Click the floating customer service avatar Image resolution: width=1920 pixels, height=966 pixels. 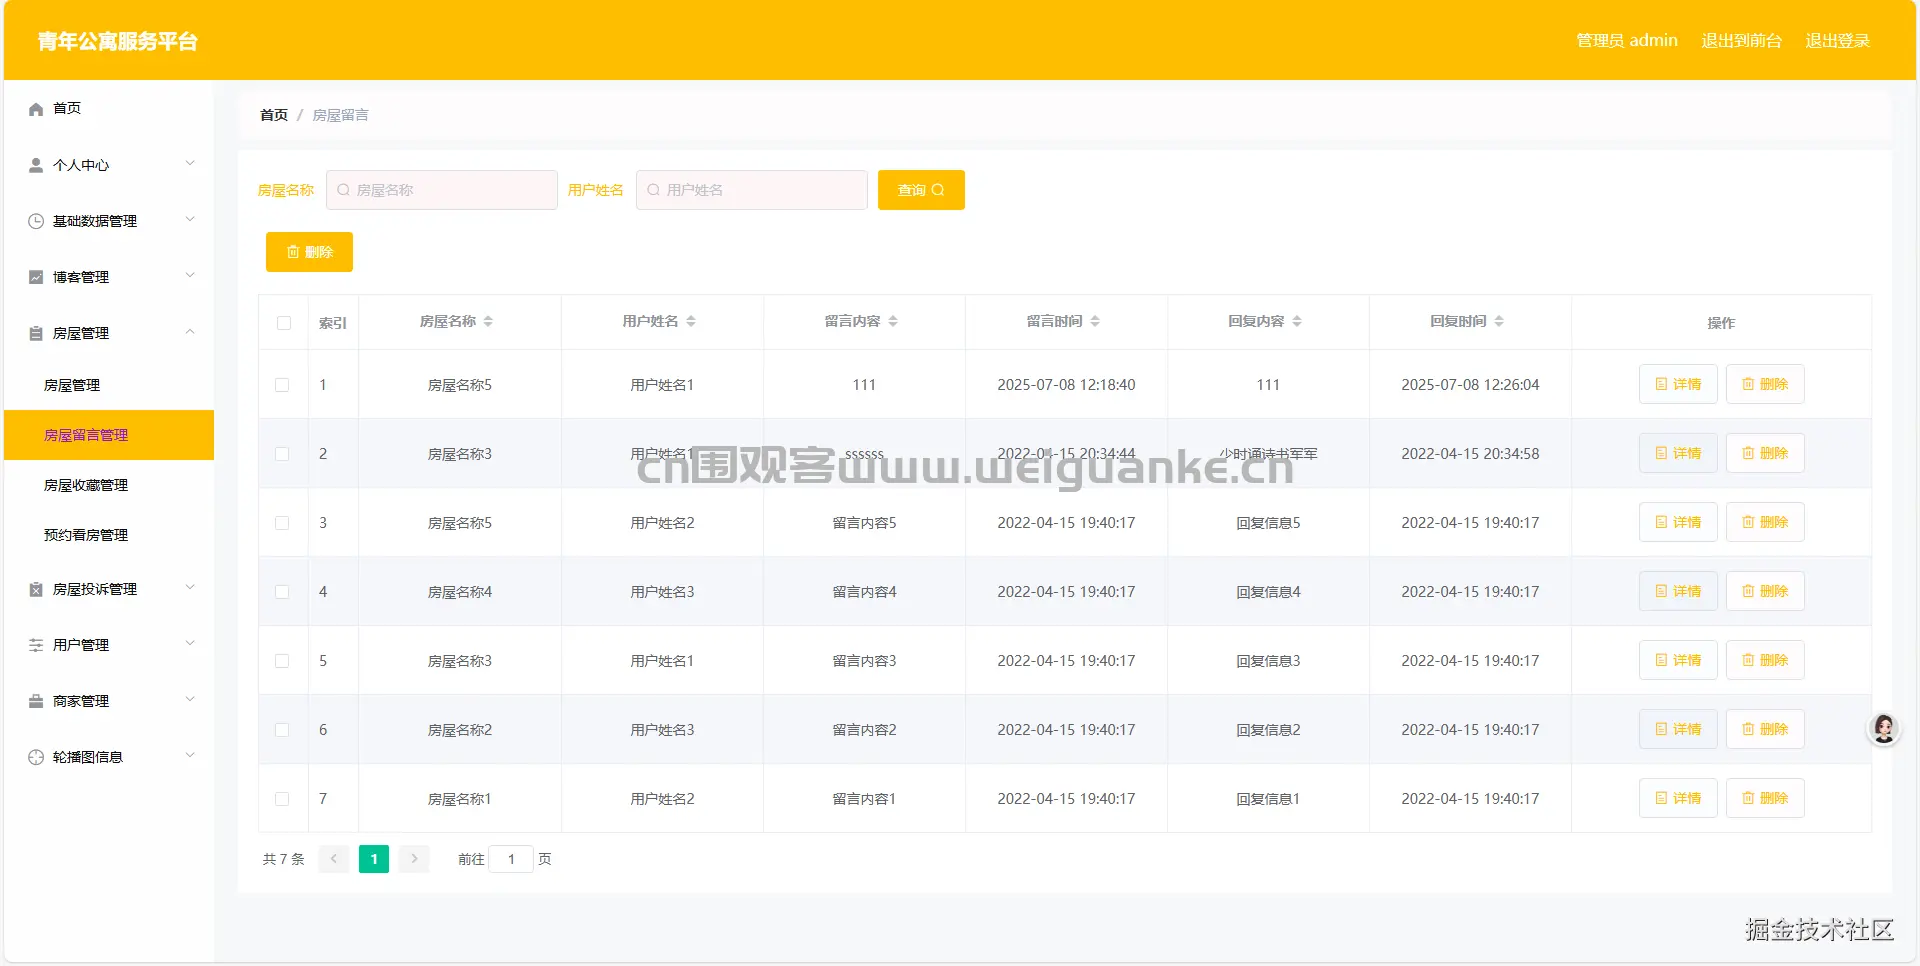pyautogui.click(x=1884, y=729)
